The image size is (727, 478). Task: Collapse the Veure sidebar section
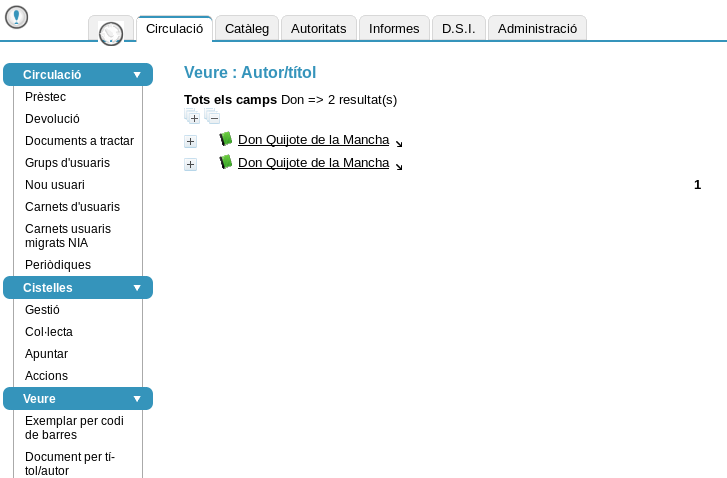pos(137,399)
